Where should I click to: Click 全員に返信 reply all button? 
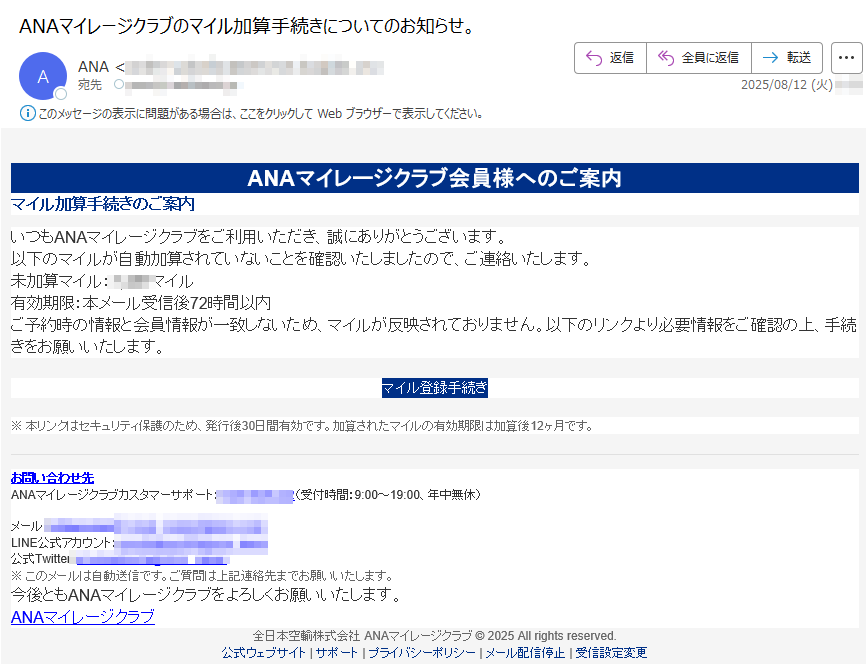pyautogui.click(x=699, y=57)
